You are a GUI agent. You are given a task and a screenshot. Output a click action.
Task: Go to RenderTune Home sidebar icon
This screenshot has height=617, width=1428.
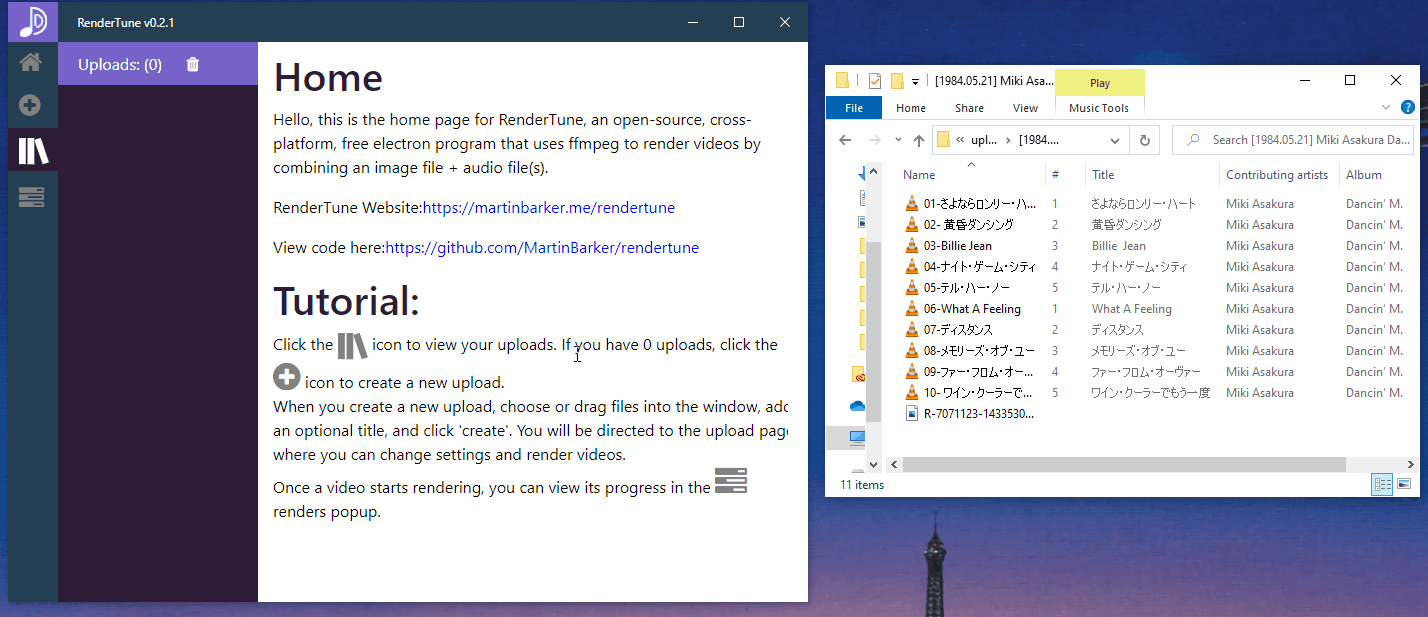(31, 63)
